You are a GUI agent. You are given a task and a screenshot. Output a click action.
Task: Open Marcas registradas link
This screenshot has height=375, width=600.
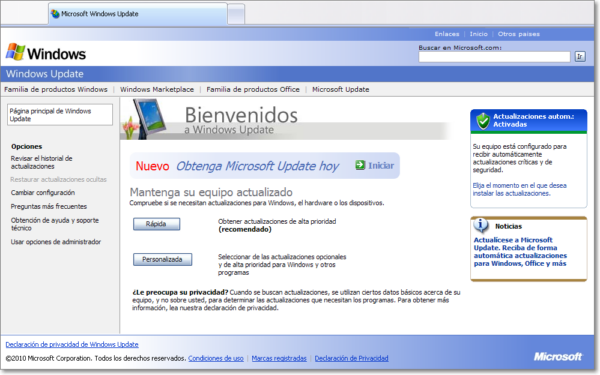click(279, 358)
